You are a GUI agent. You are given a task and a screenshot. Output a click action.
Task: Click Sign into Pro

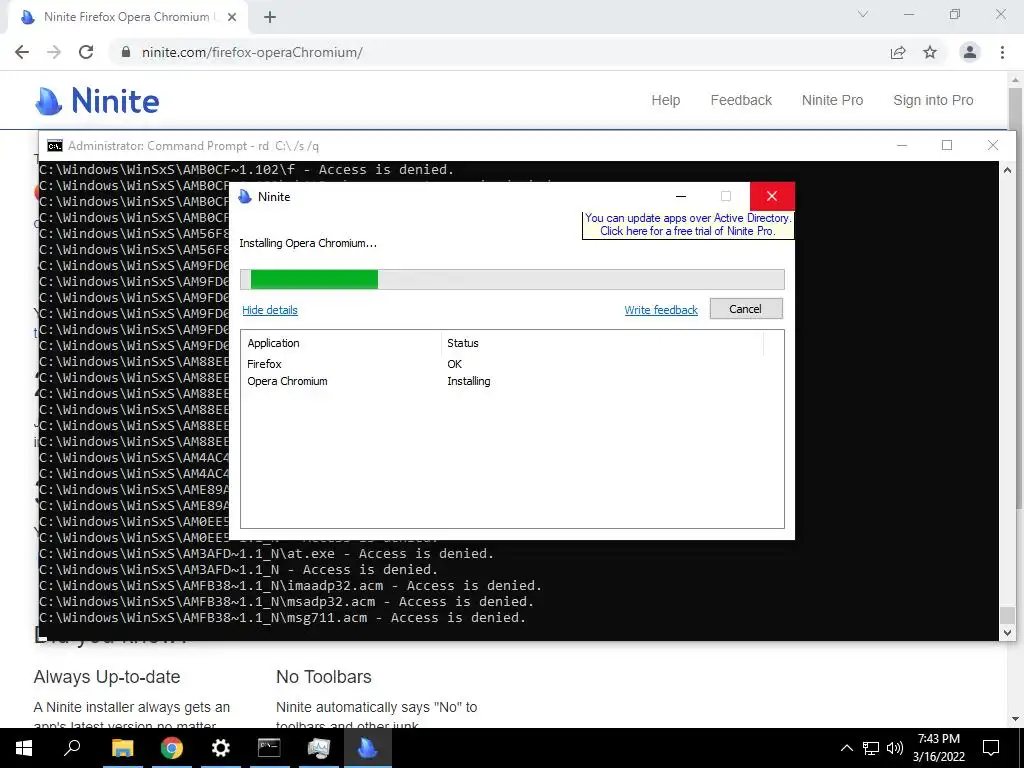click(x=933, y=100)
